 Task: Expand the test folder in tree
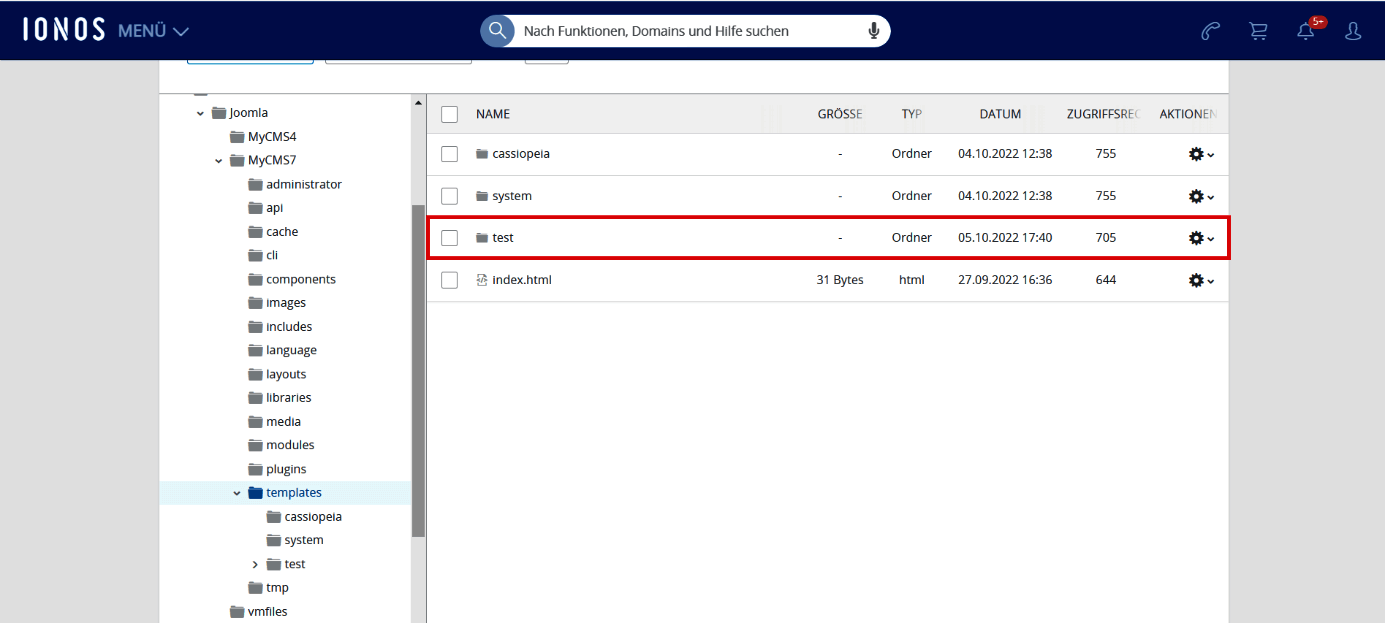click(255, 565)
